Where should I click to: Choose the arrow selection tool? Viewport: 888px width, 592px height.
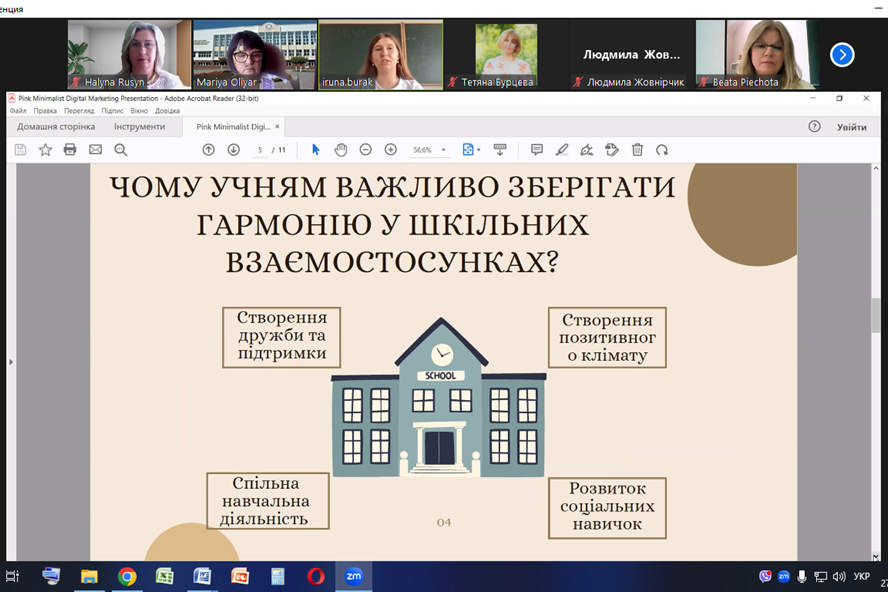(316, 150)
